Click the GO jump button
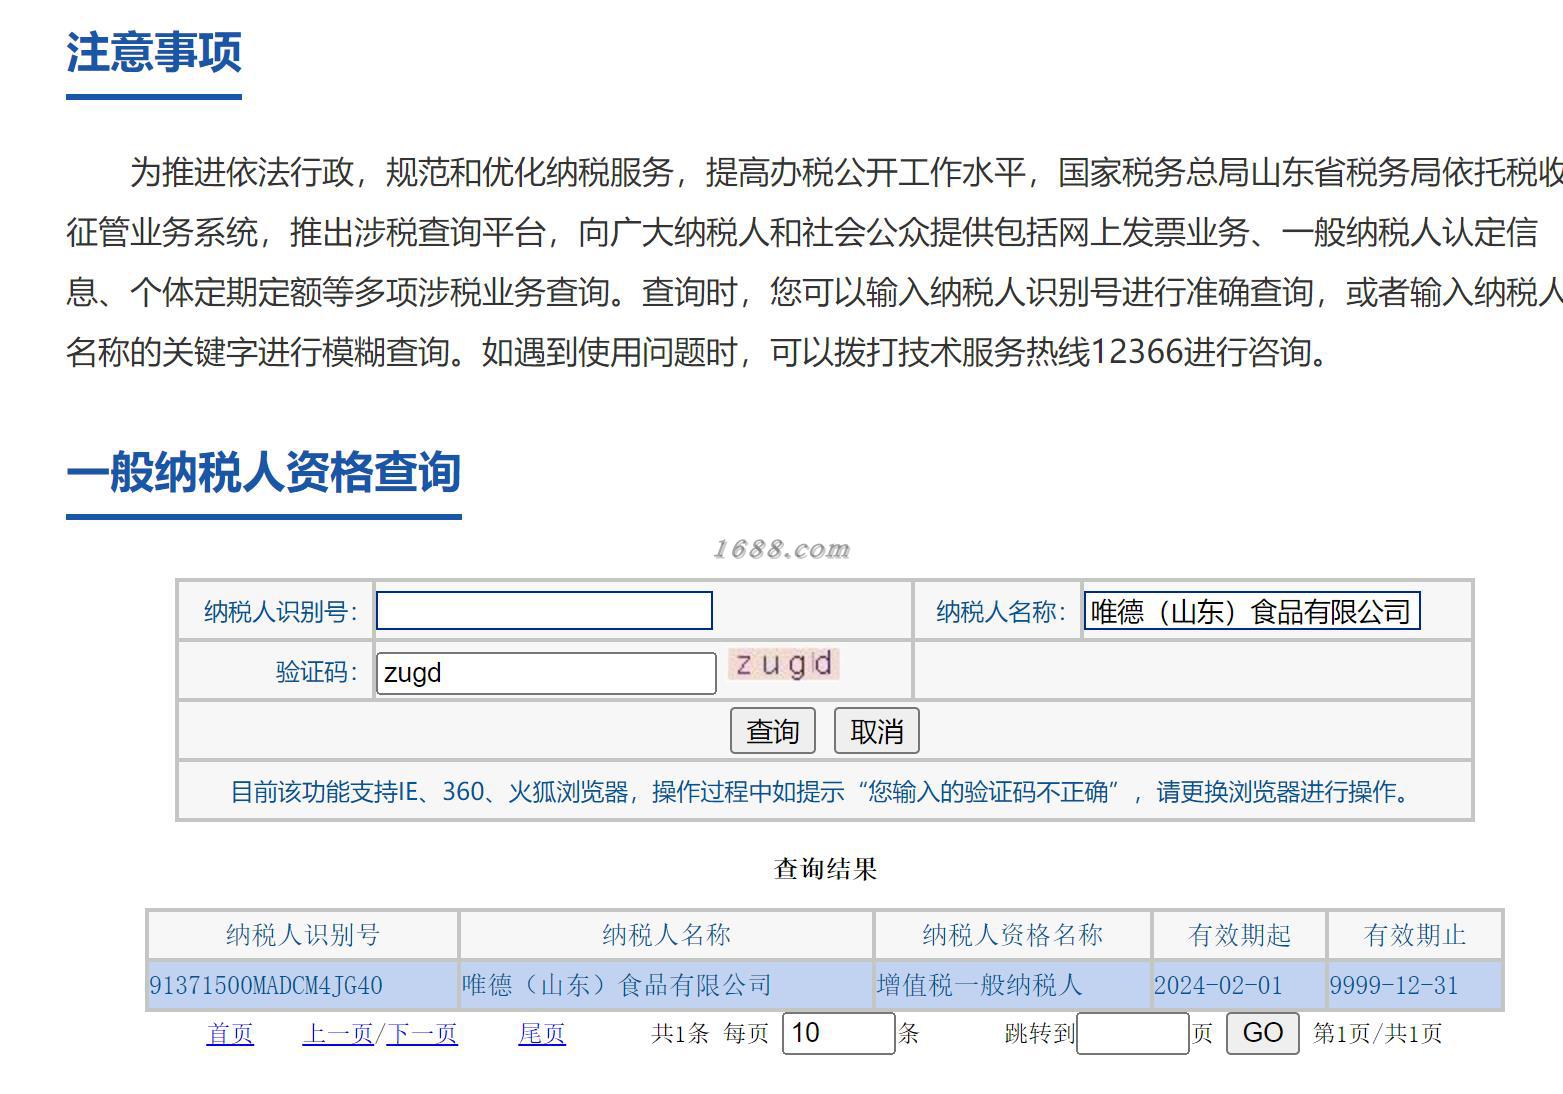The image size is (1563, 1094). click(1263, 1033)
